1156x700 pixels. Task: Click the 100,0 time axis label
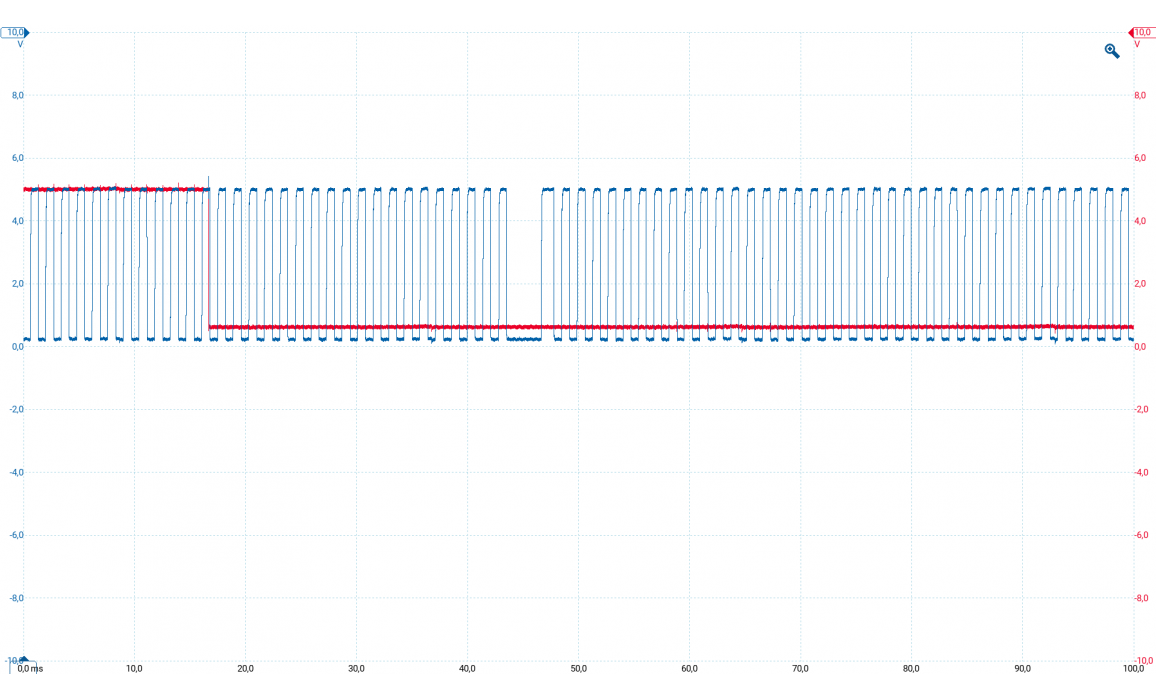(x=1132, y=668)
